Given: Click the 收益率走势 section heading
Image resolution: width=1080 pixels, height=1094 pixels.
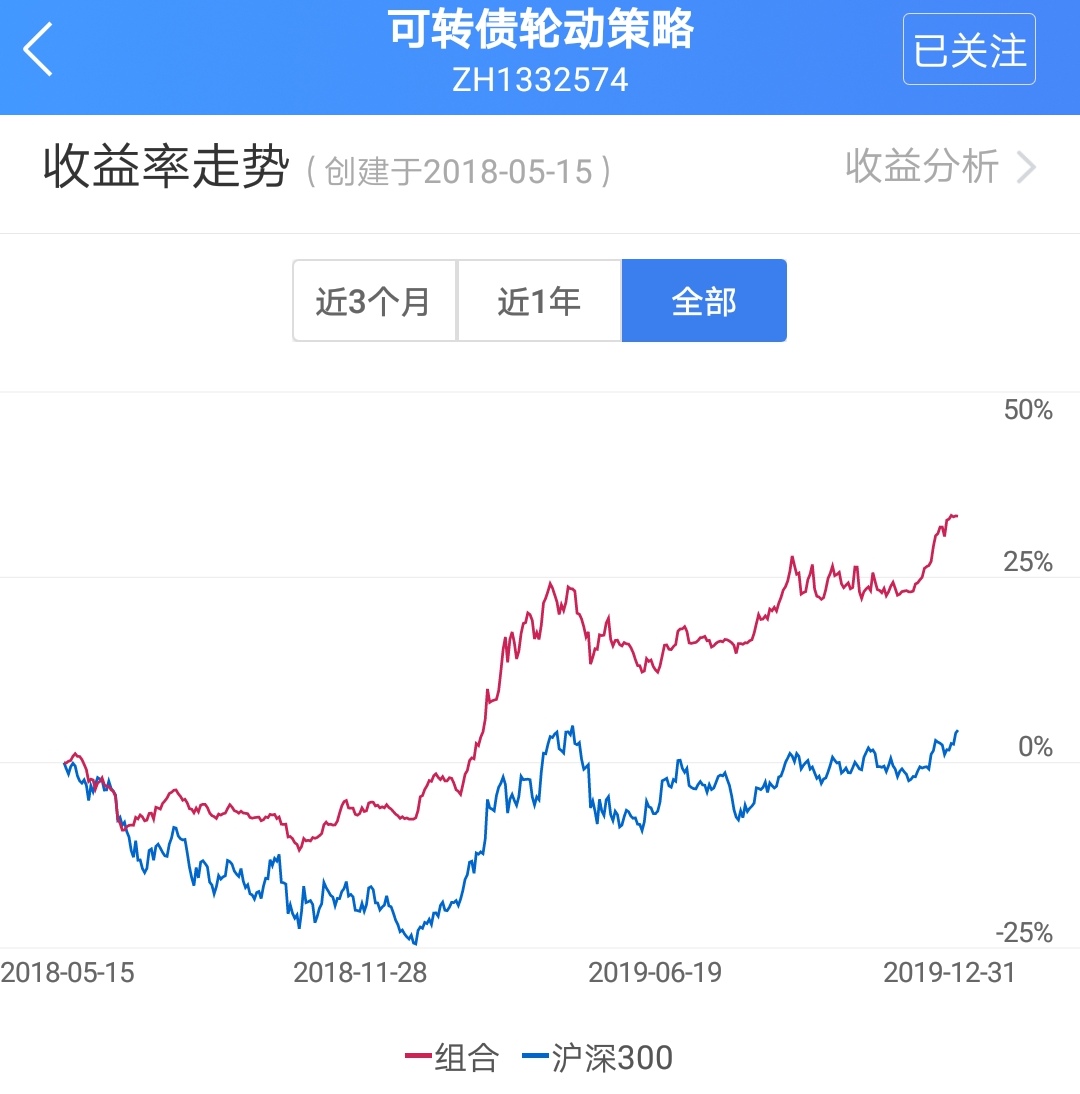Looking at the screenshot, I should (x=166, y=168).
